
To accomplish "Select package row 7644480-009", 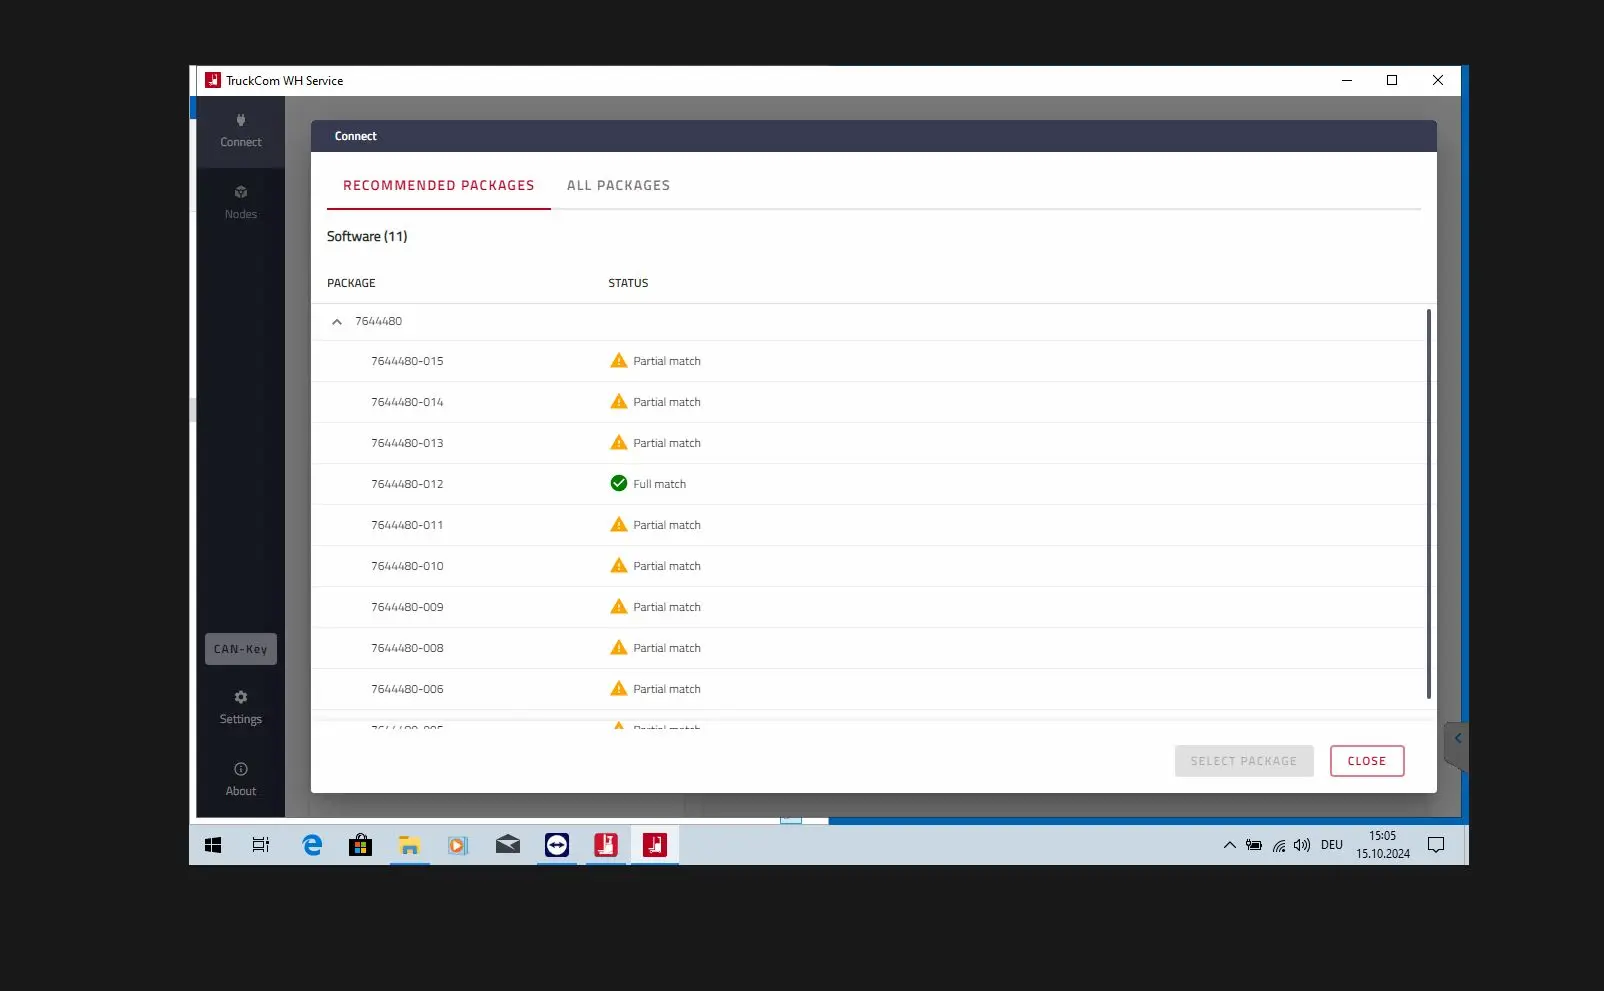I will [x=868, y=607].
